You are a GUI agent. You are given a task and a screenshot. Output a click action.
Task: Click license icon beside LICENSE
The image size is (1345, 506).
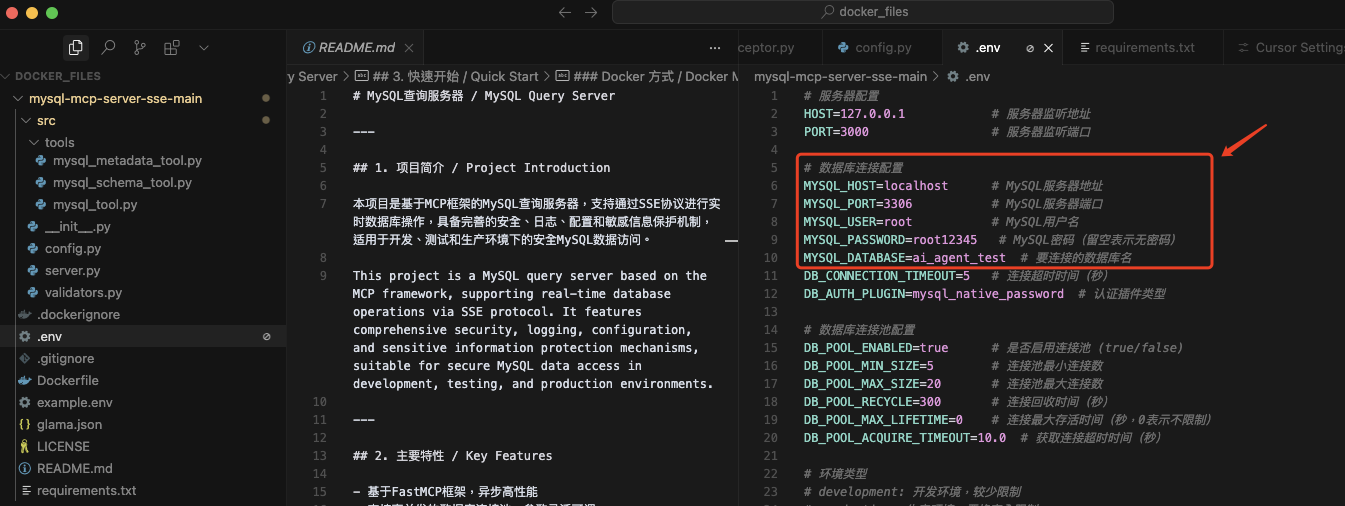point(25,446)
